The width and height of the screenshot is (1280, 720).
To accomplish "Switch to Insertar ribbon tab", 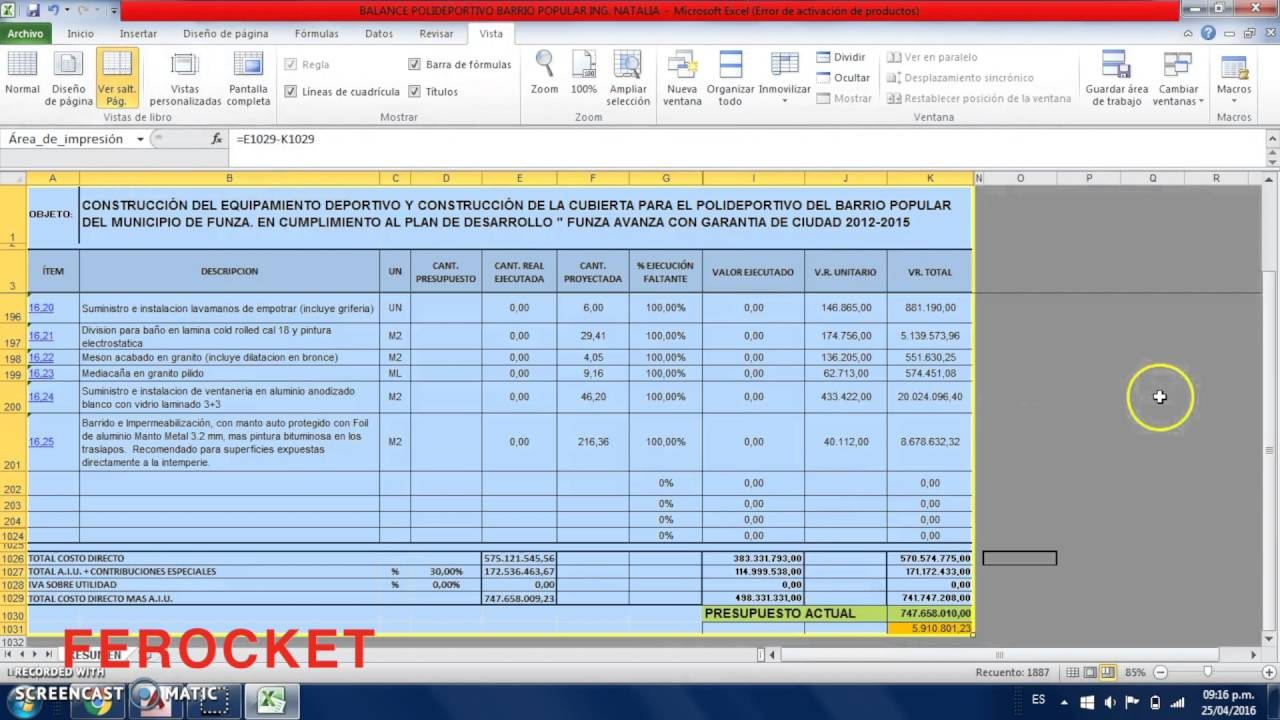I will point(138,33).
